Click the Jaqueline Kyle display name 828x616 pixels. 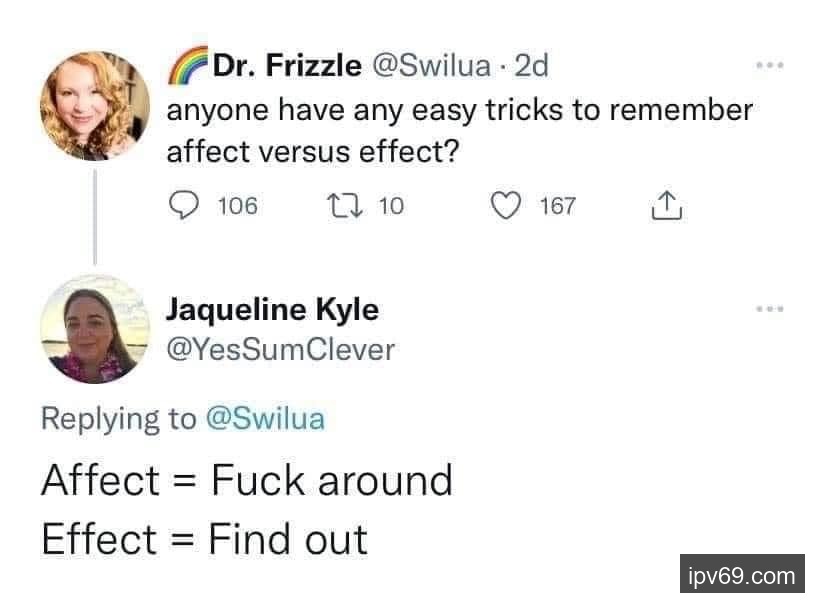click(x=272, y=310)
